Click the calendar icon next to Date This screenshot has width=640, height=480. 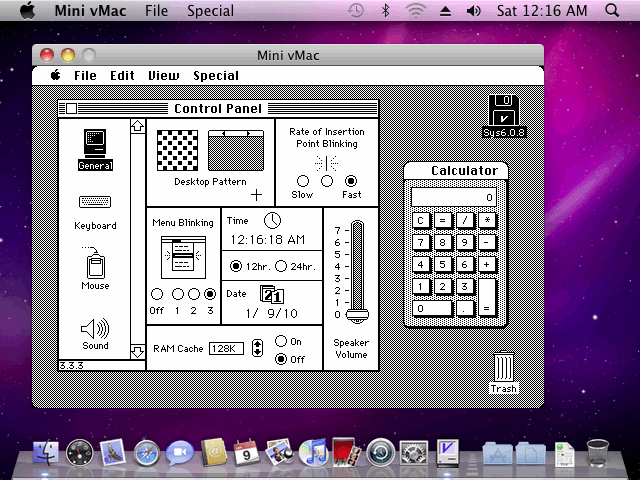click(x=271, y=294)
